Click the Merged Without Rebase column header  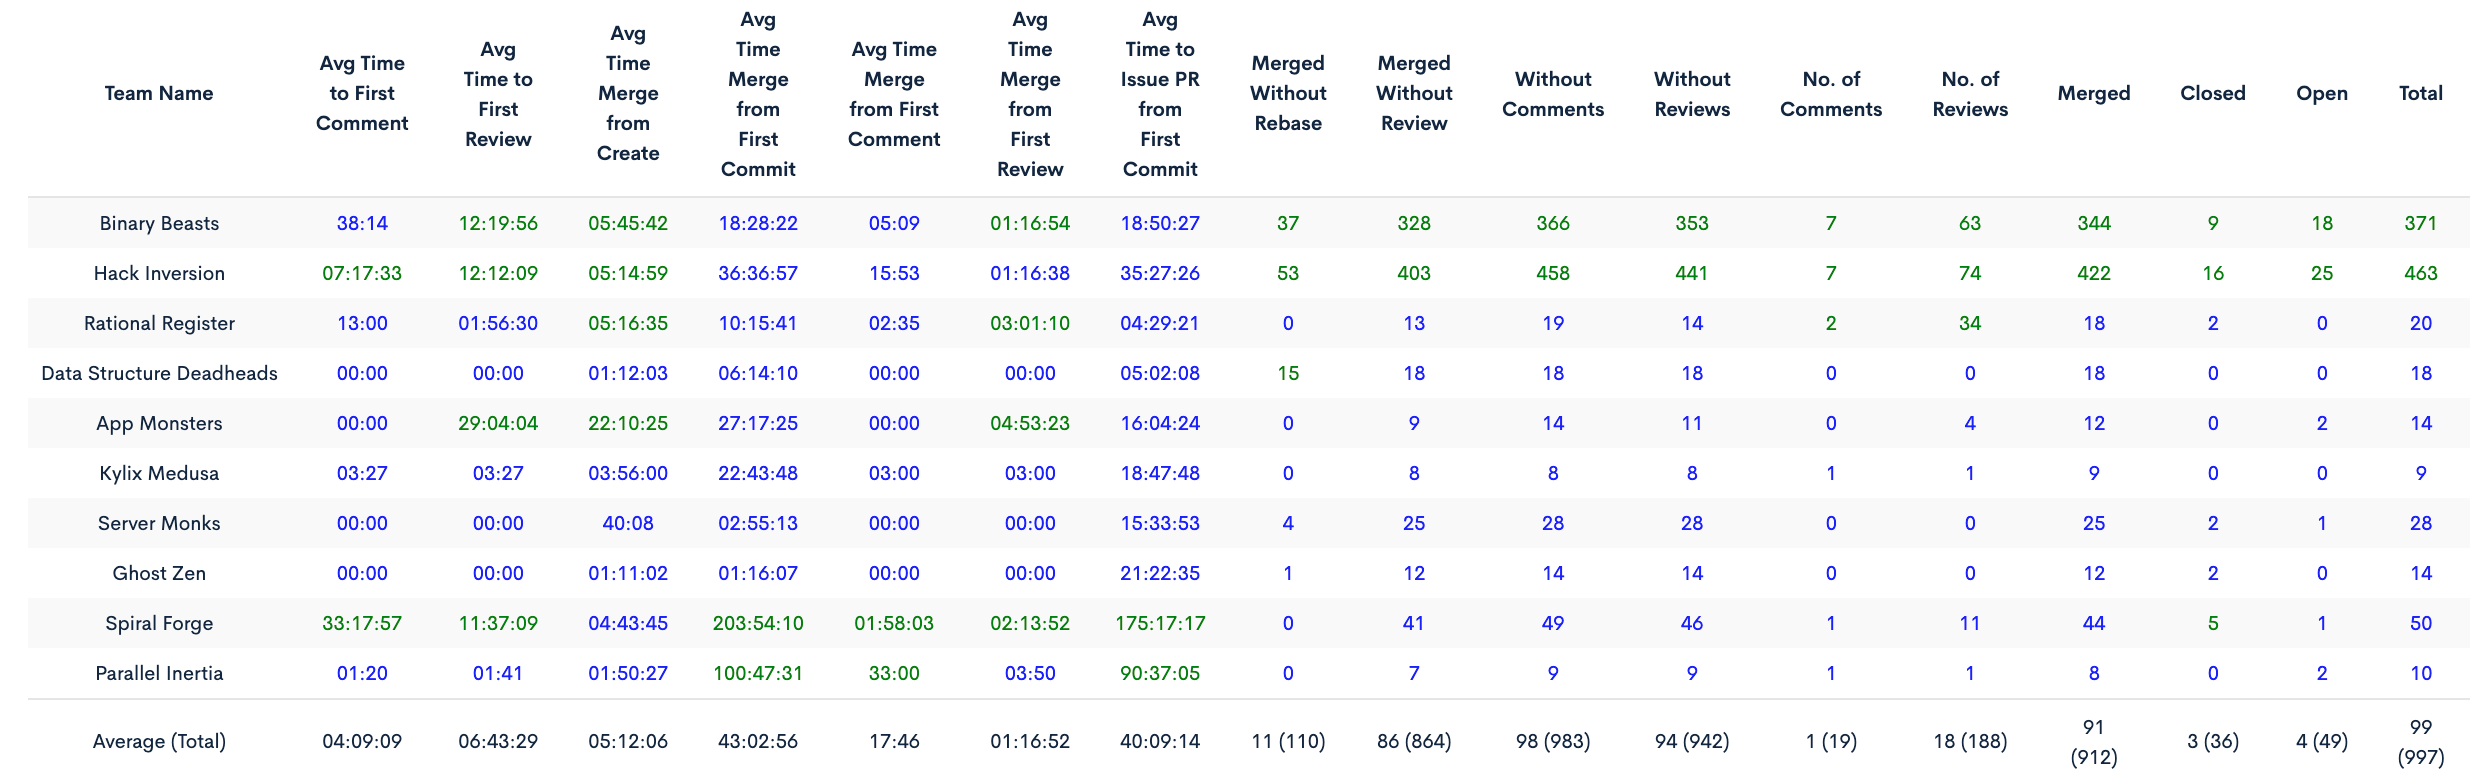click(x=1288, y=93)
